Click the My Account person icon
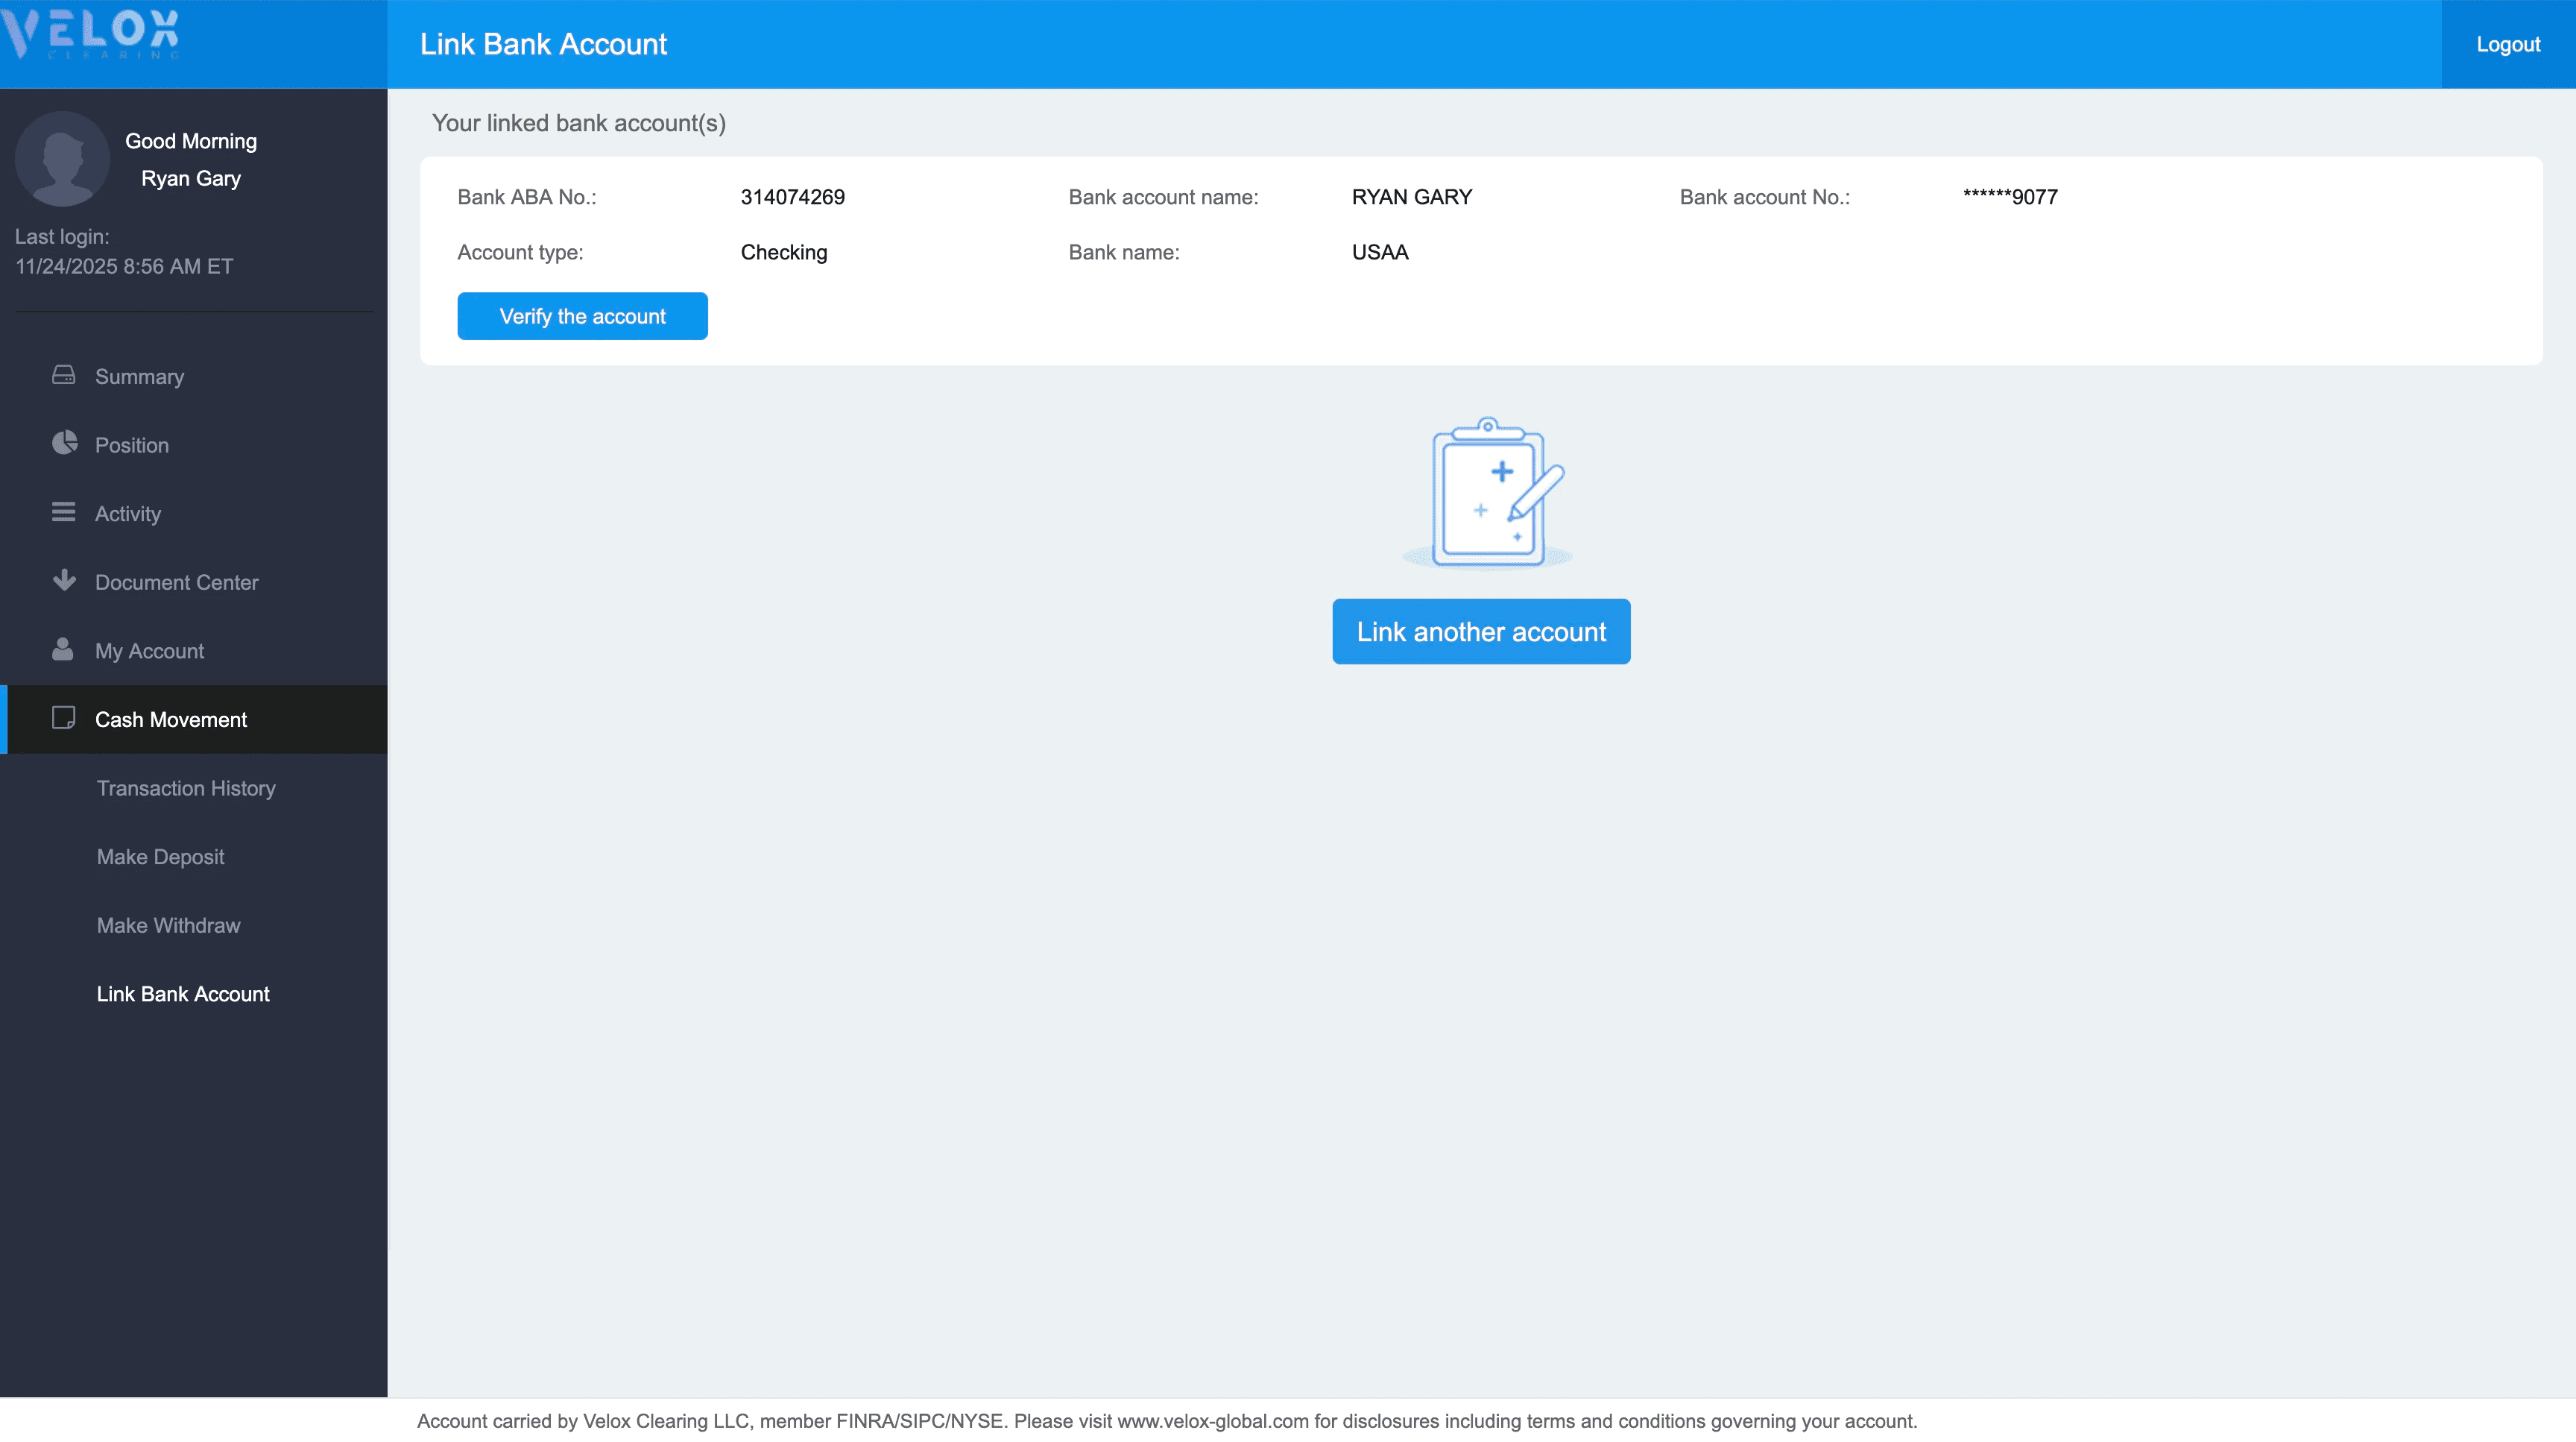2576x1442 pixels. [x=63, y=649]
